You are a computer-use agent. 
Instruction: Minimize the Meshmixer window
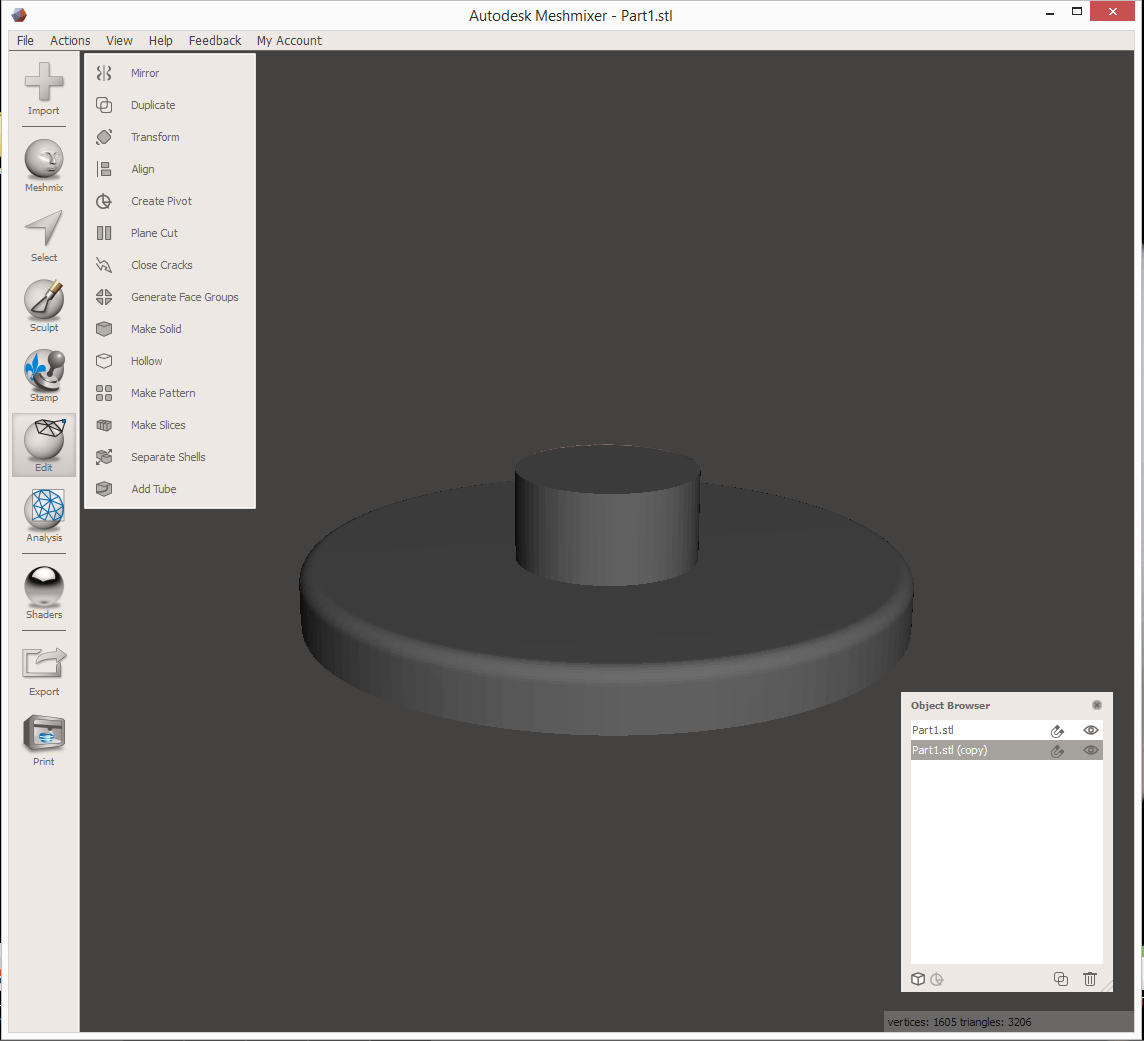(1050, 12)
